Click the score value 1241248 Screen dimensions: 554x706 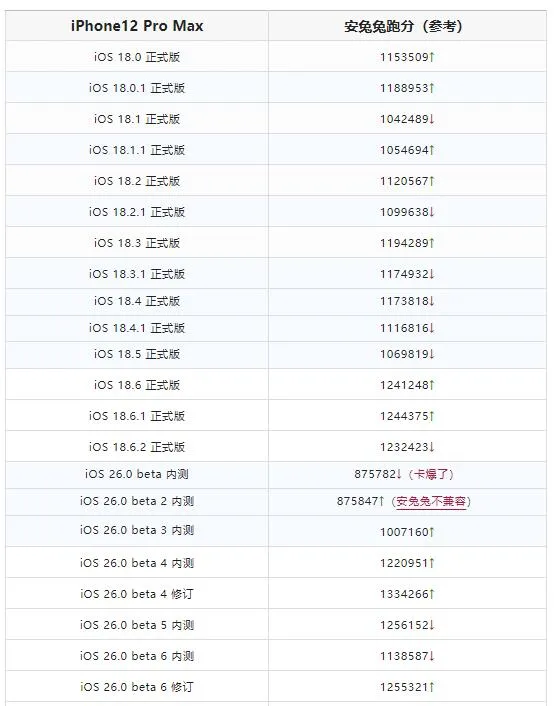[404, 385]
